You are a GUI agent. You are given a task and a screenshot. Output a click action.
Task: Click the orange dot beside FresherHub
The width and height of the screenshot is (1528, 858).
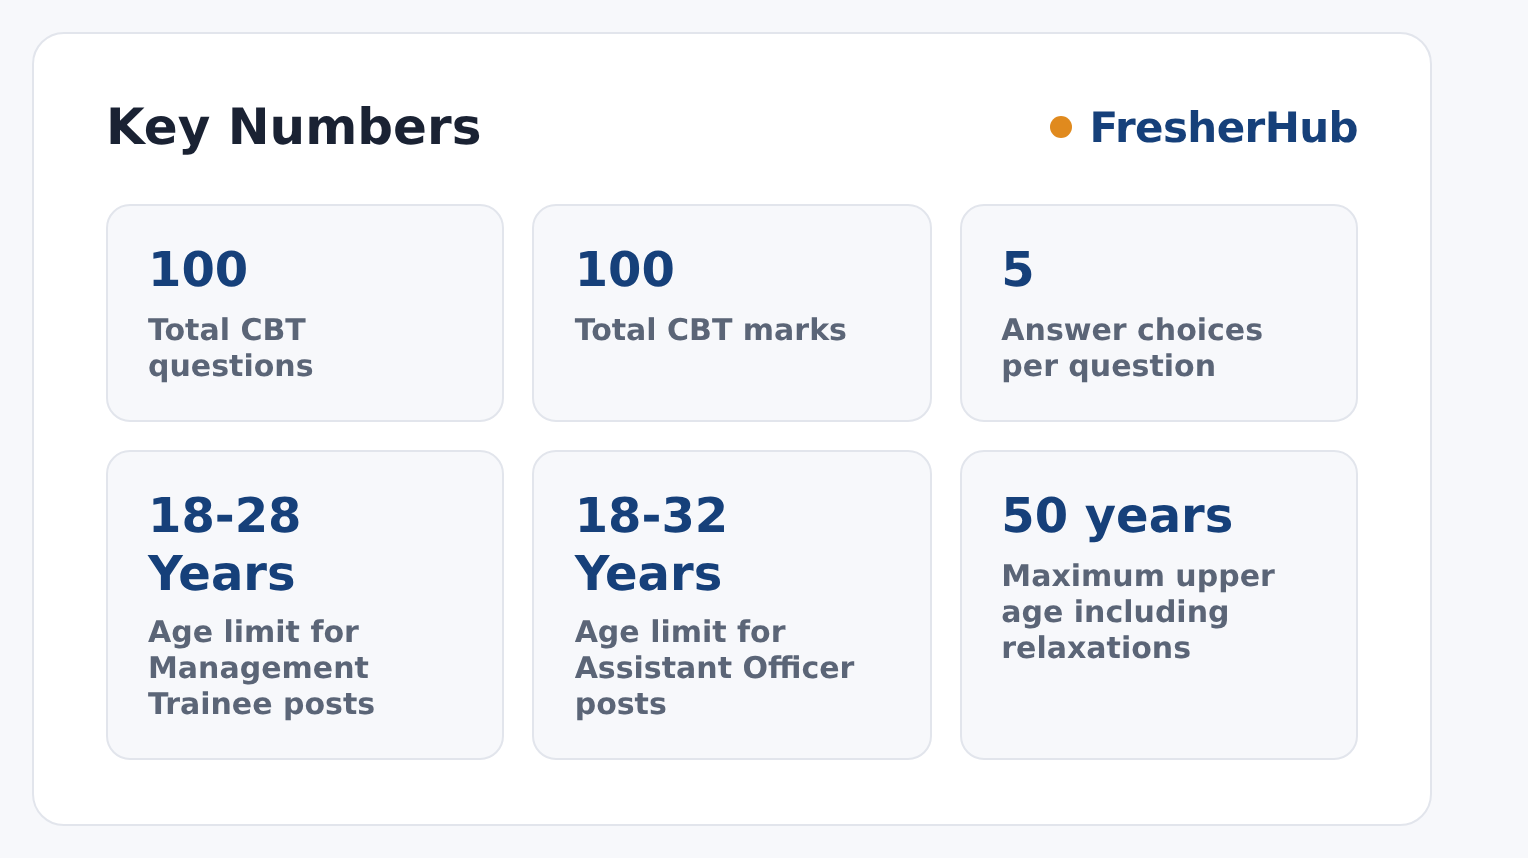(x=1061, y=127)
